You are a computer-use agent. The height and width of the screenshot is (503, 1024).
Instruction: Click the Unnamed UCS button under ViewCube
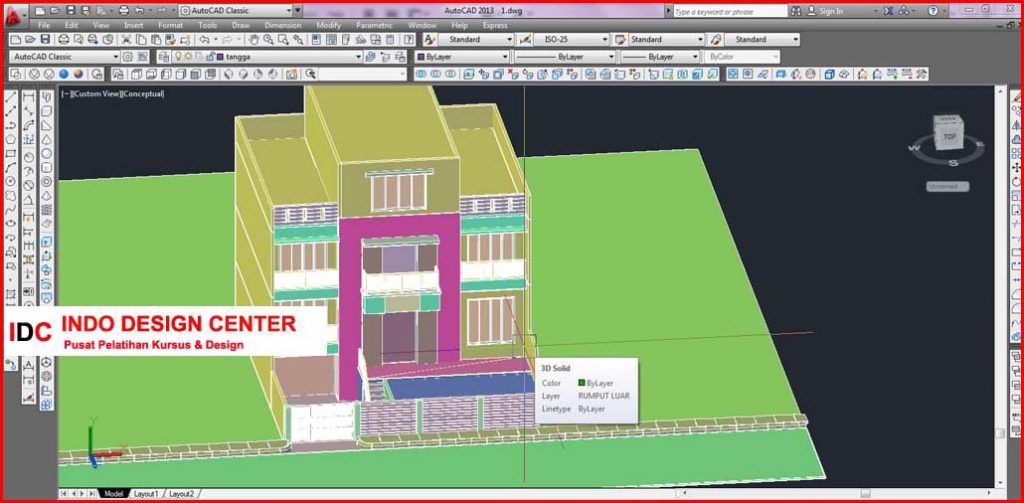[948, 187]
